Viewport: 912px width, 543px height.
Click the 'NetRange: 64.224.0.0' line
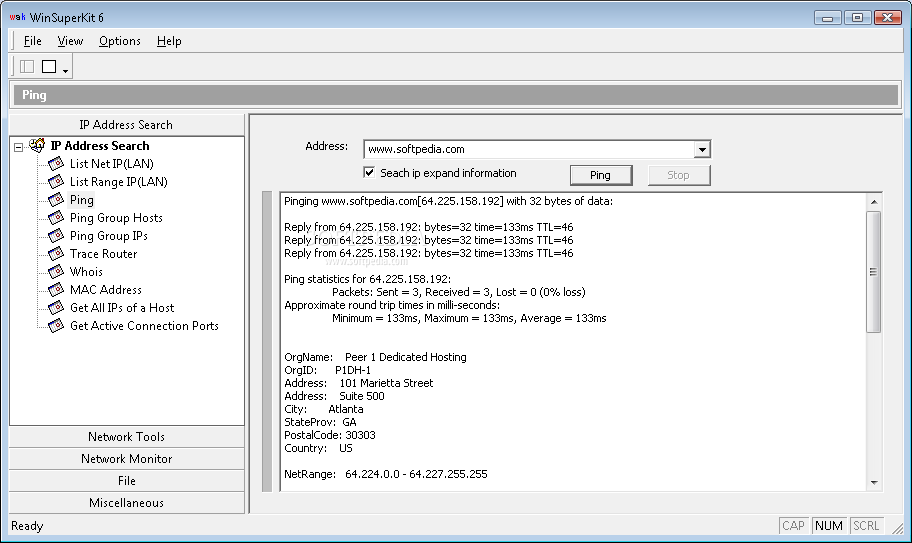click(x=386, y=474)
